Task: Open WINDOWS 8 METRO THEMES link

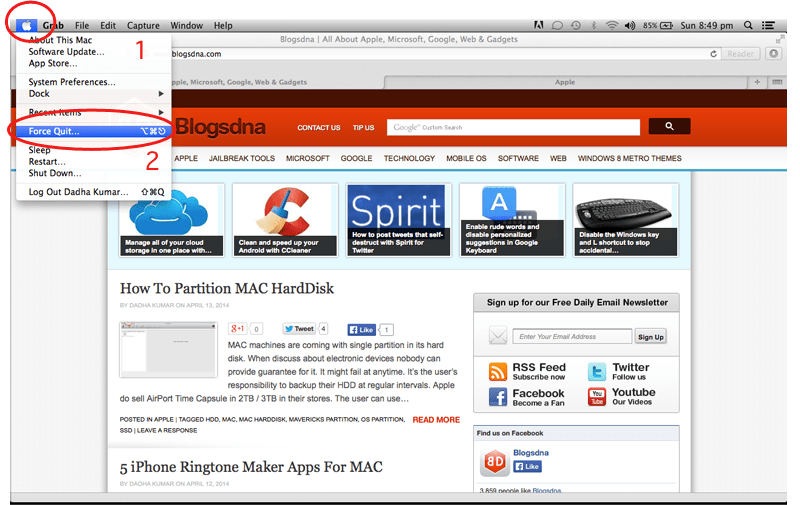Action: pos(629,158)
